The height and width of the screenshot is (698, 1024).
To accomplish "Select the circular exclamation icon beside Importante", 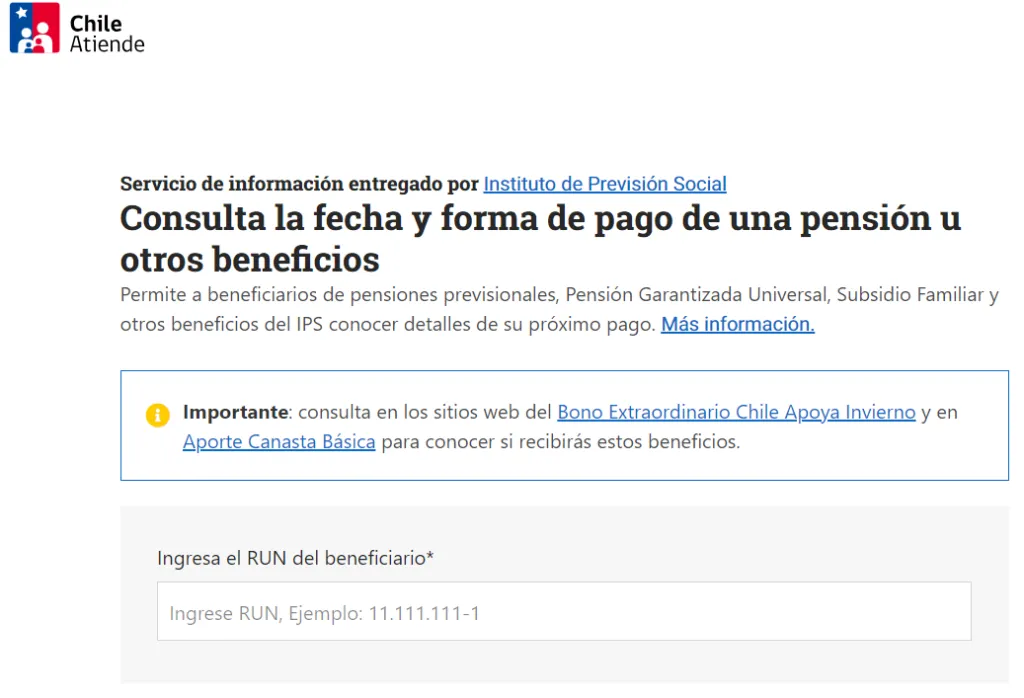I will pyautogui.click(x=157, y=414).
